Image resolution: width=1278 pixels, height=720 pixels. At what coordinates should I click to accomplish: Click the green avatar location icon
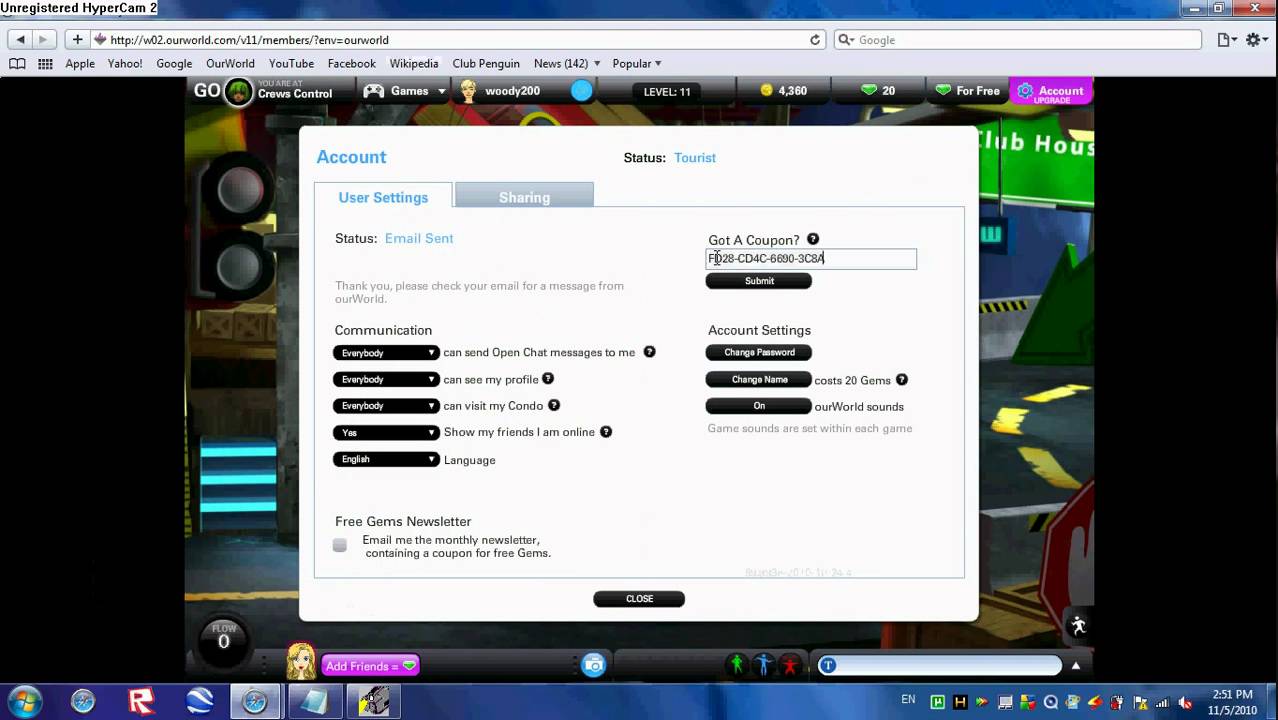tap(238, 92)
